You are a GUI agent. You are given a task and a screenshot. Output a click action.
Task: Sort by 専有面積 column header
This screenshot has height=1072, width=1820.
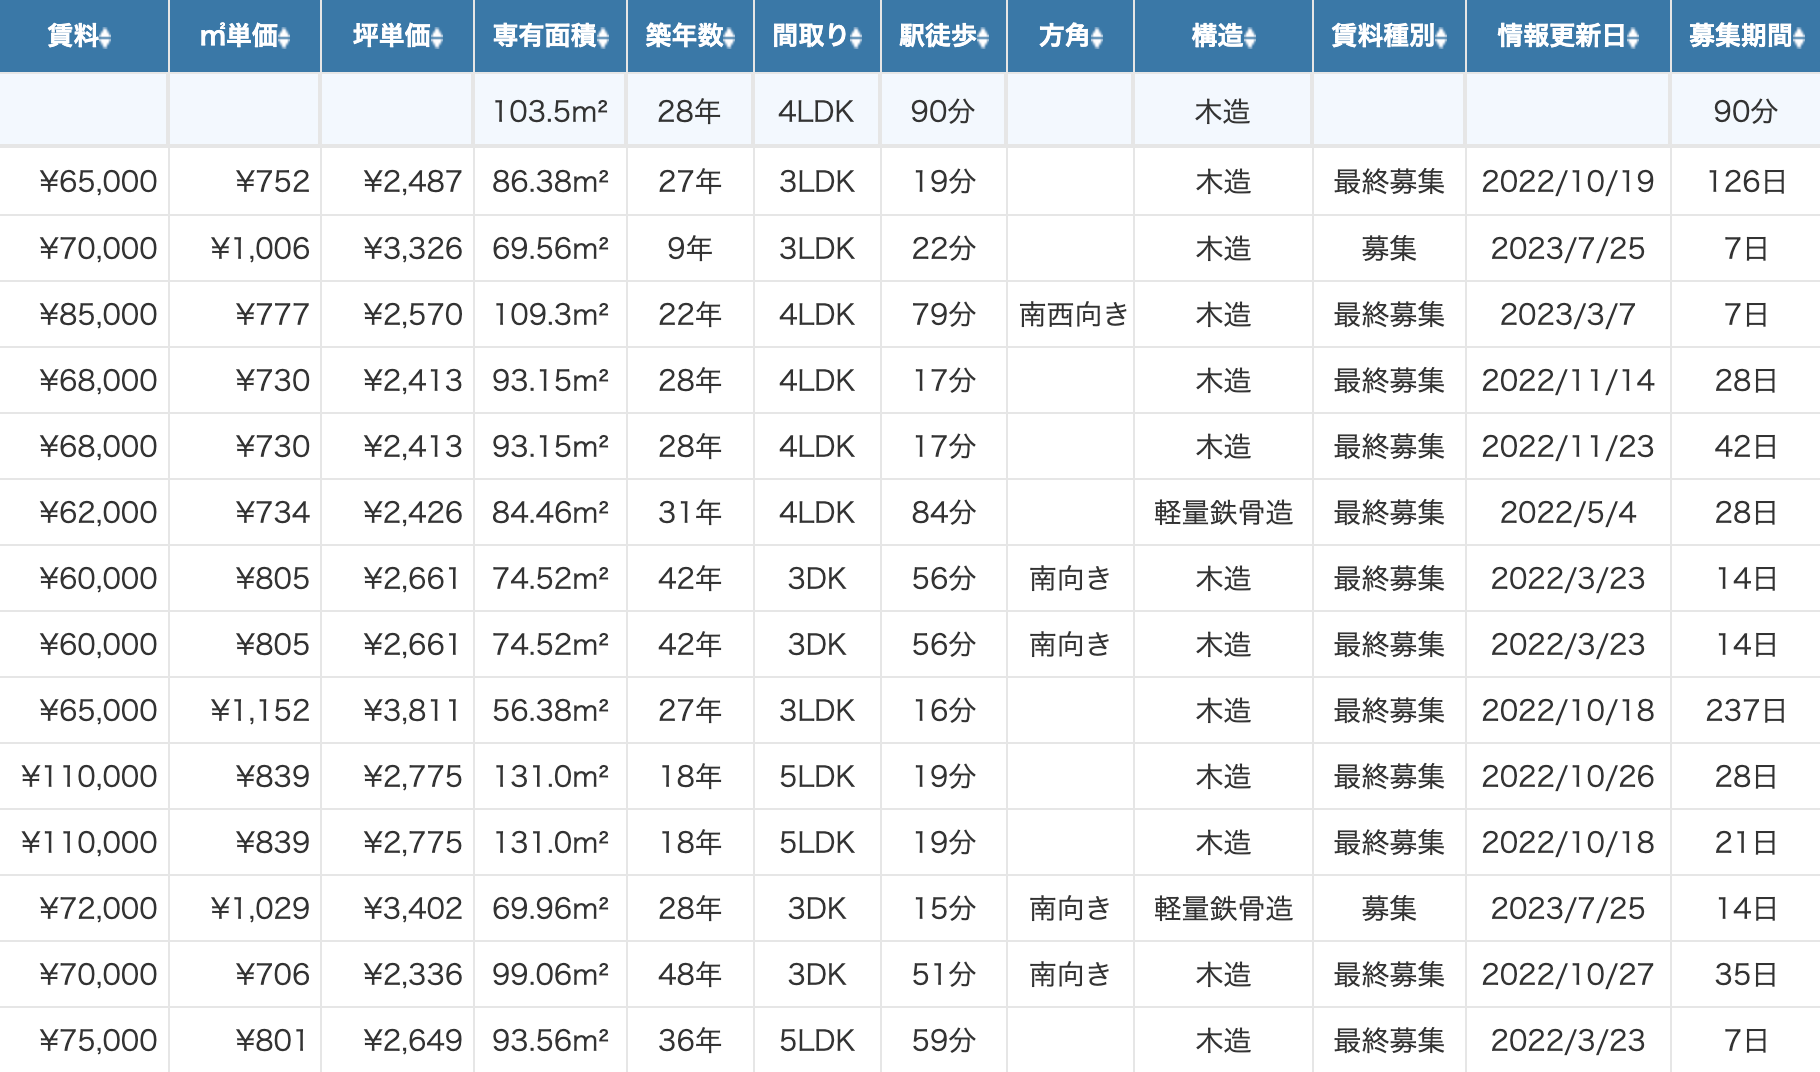pos(550,36)
